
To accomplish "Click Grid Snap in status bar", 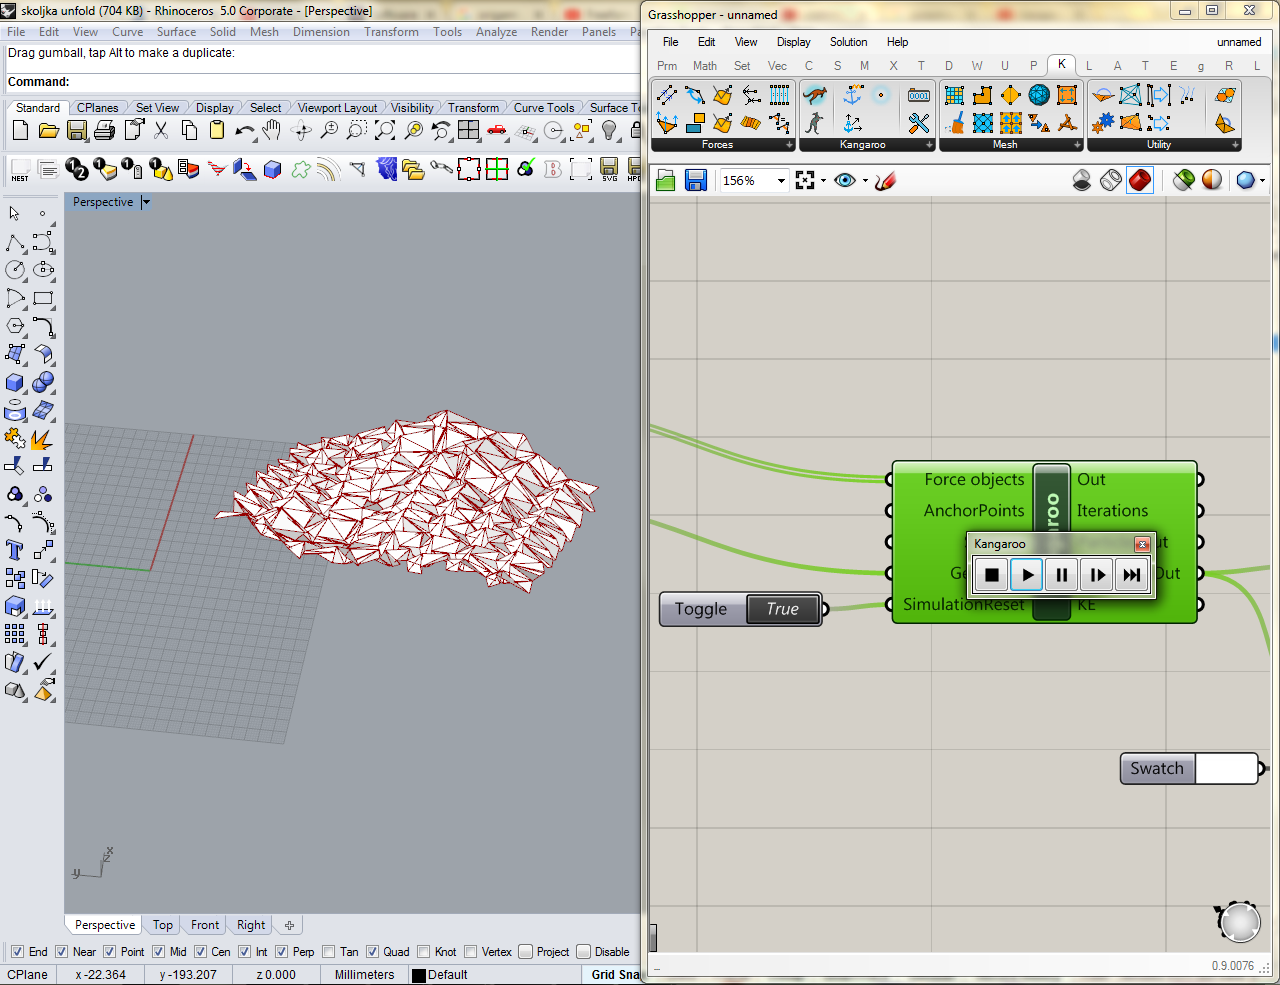I will tap(614, 975).
